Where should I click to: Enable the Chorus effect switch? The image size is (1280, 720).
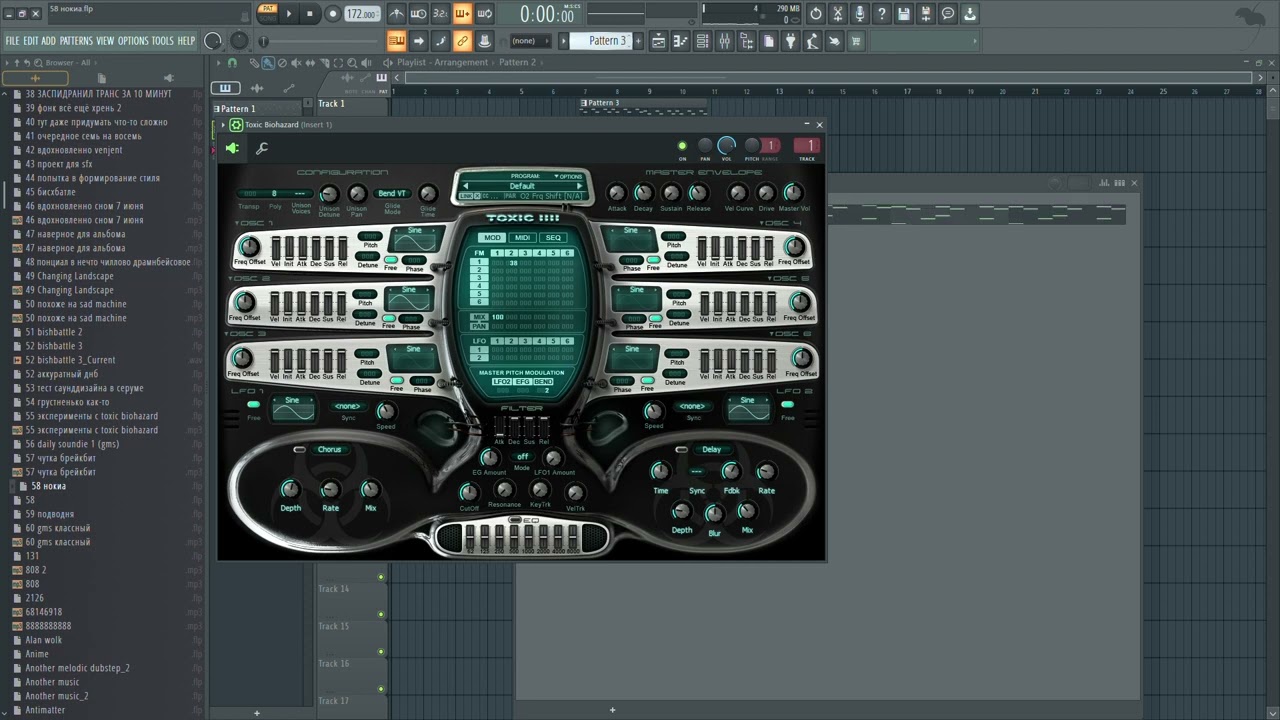click(300, 450)
